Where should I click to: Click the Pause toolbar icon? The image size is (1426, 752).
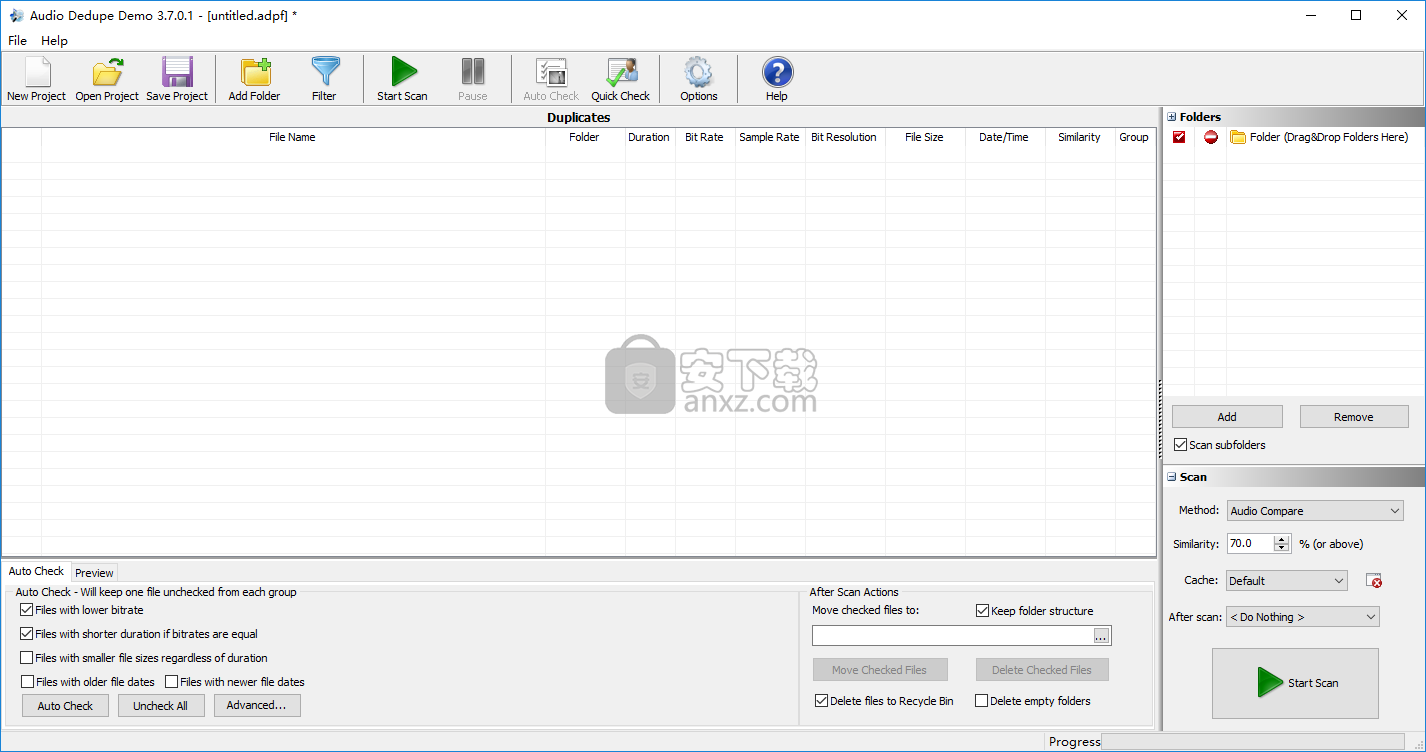tap(473, 79)
